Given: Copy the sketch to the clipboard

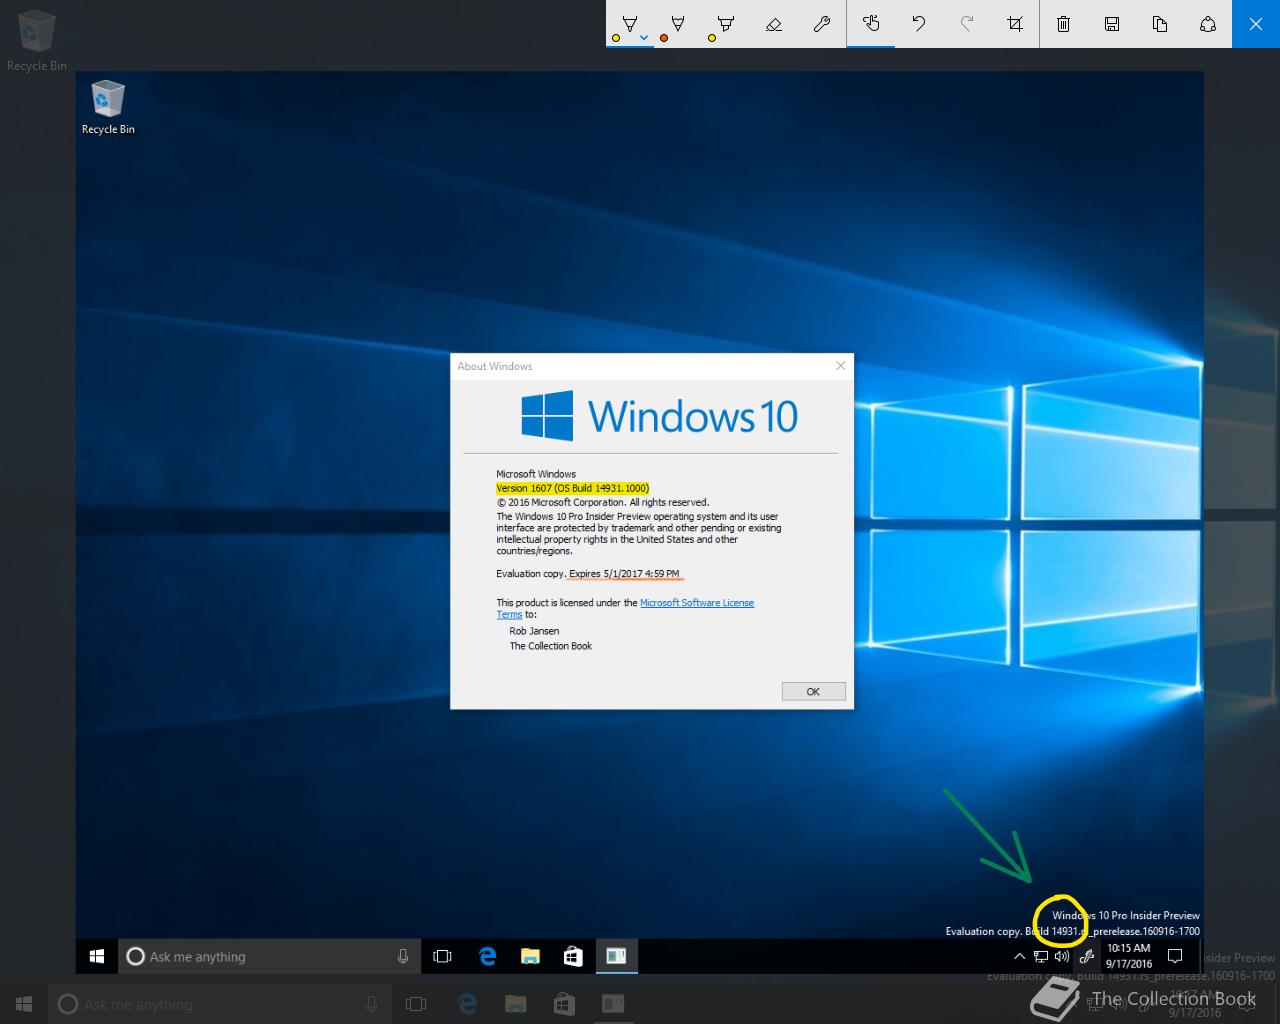Looking at the screenshot, I should (1159, 23).
